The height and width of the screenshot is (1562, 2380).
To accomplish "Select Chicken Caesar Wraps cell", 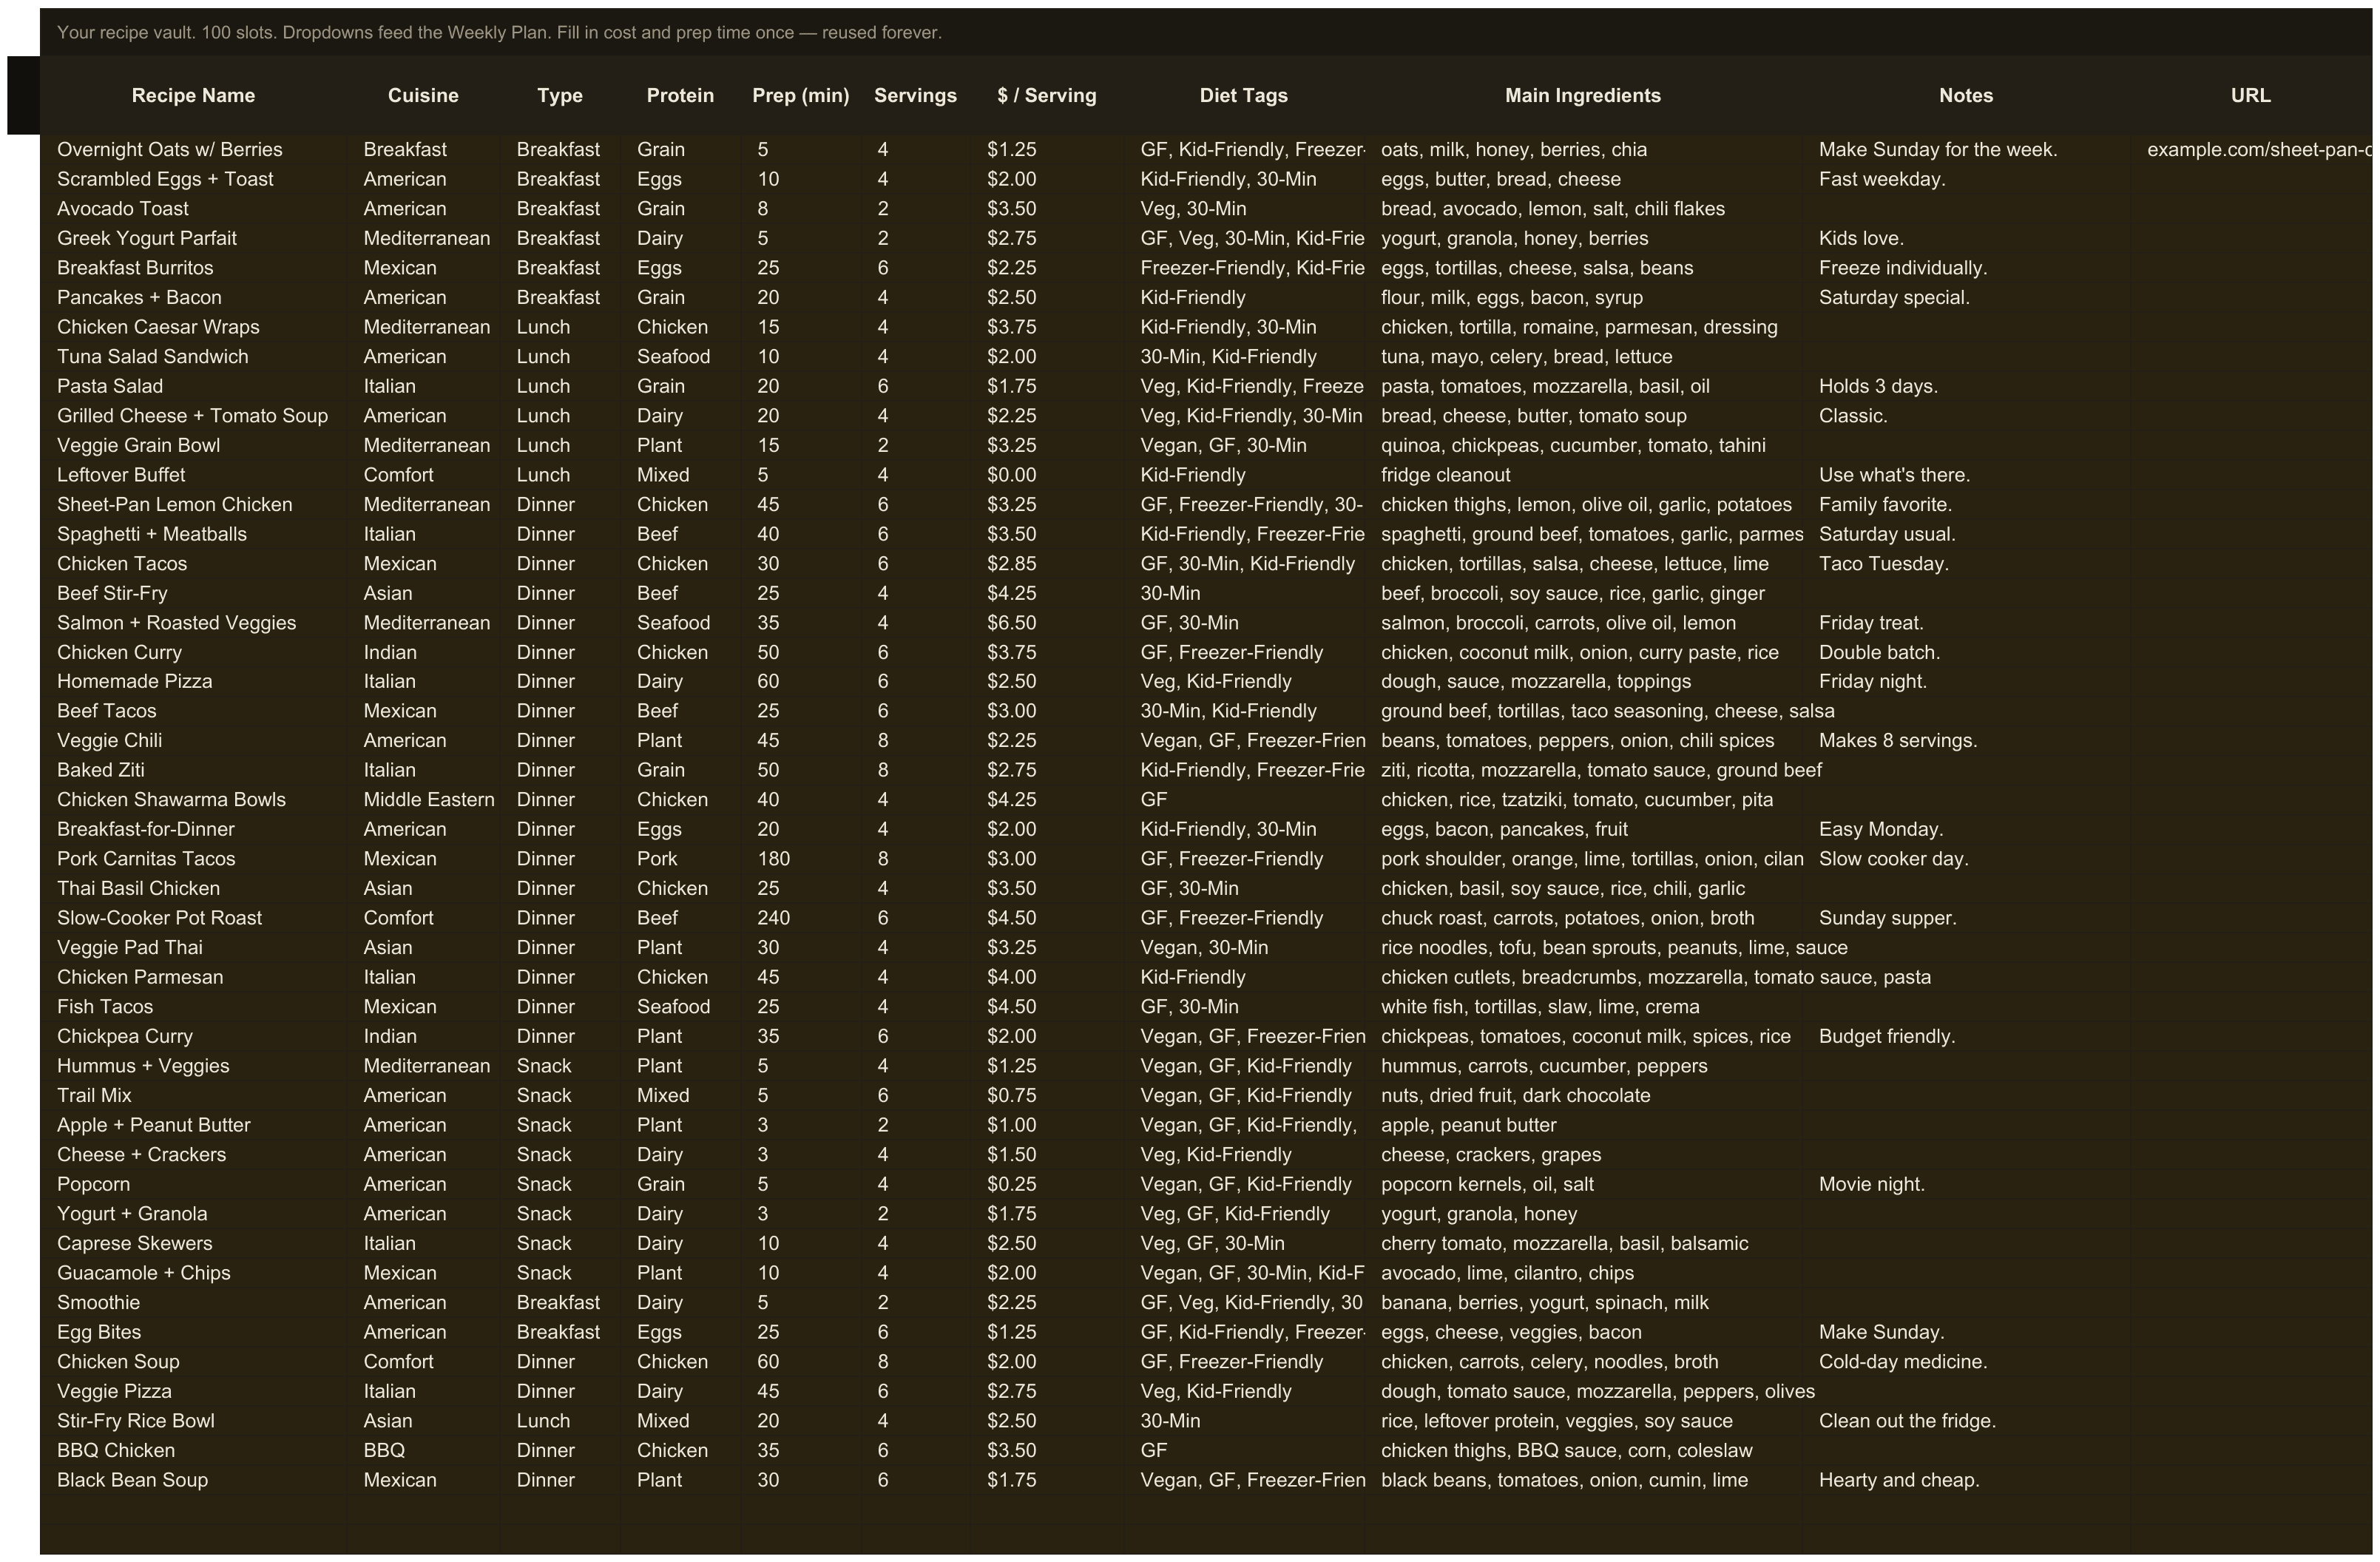I will click(193, 327).
